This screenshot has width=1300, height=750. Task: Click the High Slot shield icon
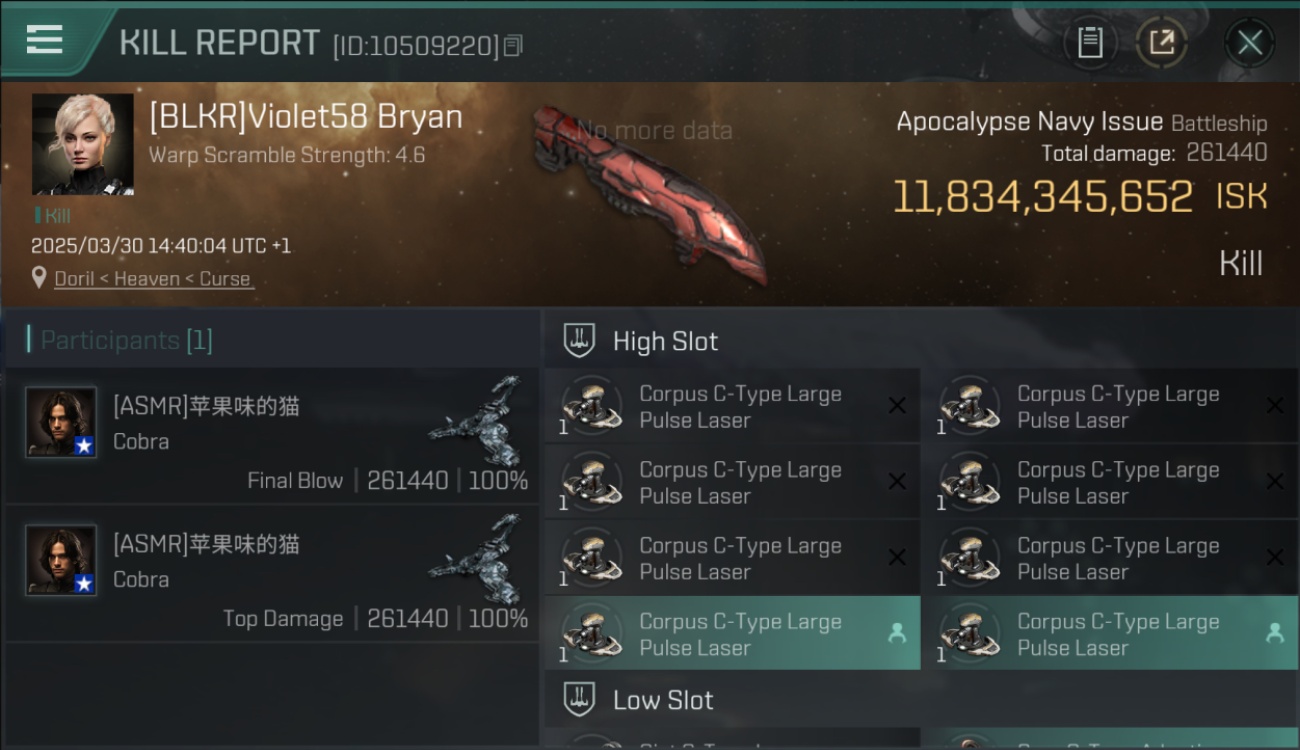point(579,341)
